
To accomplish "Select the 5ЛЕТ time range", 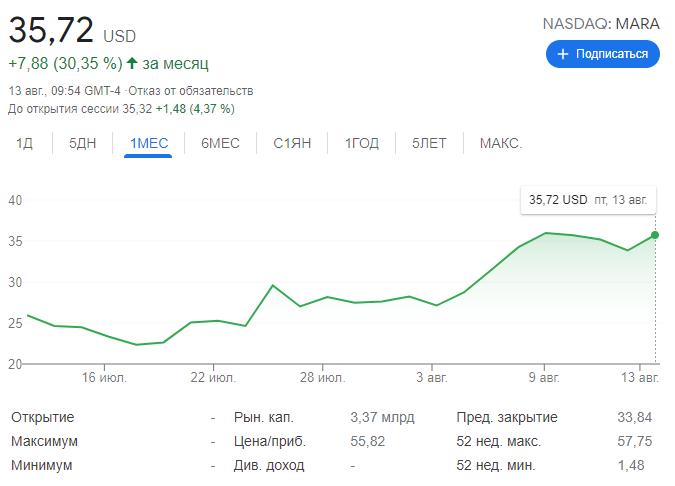I will pyautogui.click(x=429, y=143).
